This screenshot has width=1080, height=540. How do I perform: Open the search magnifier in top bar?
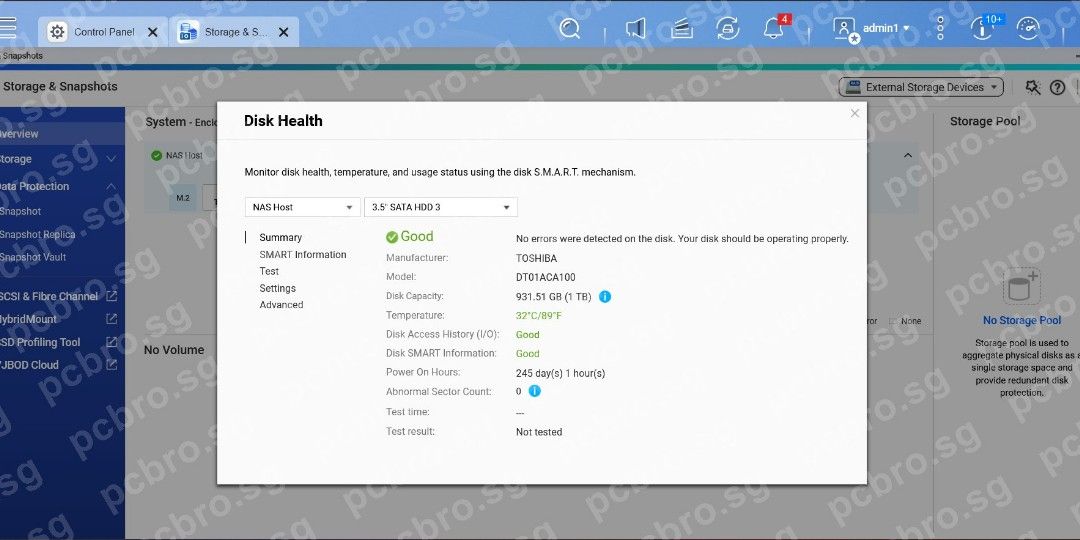(x=570, y=28)
